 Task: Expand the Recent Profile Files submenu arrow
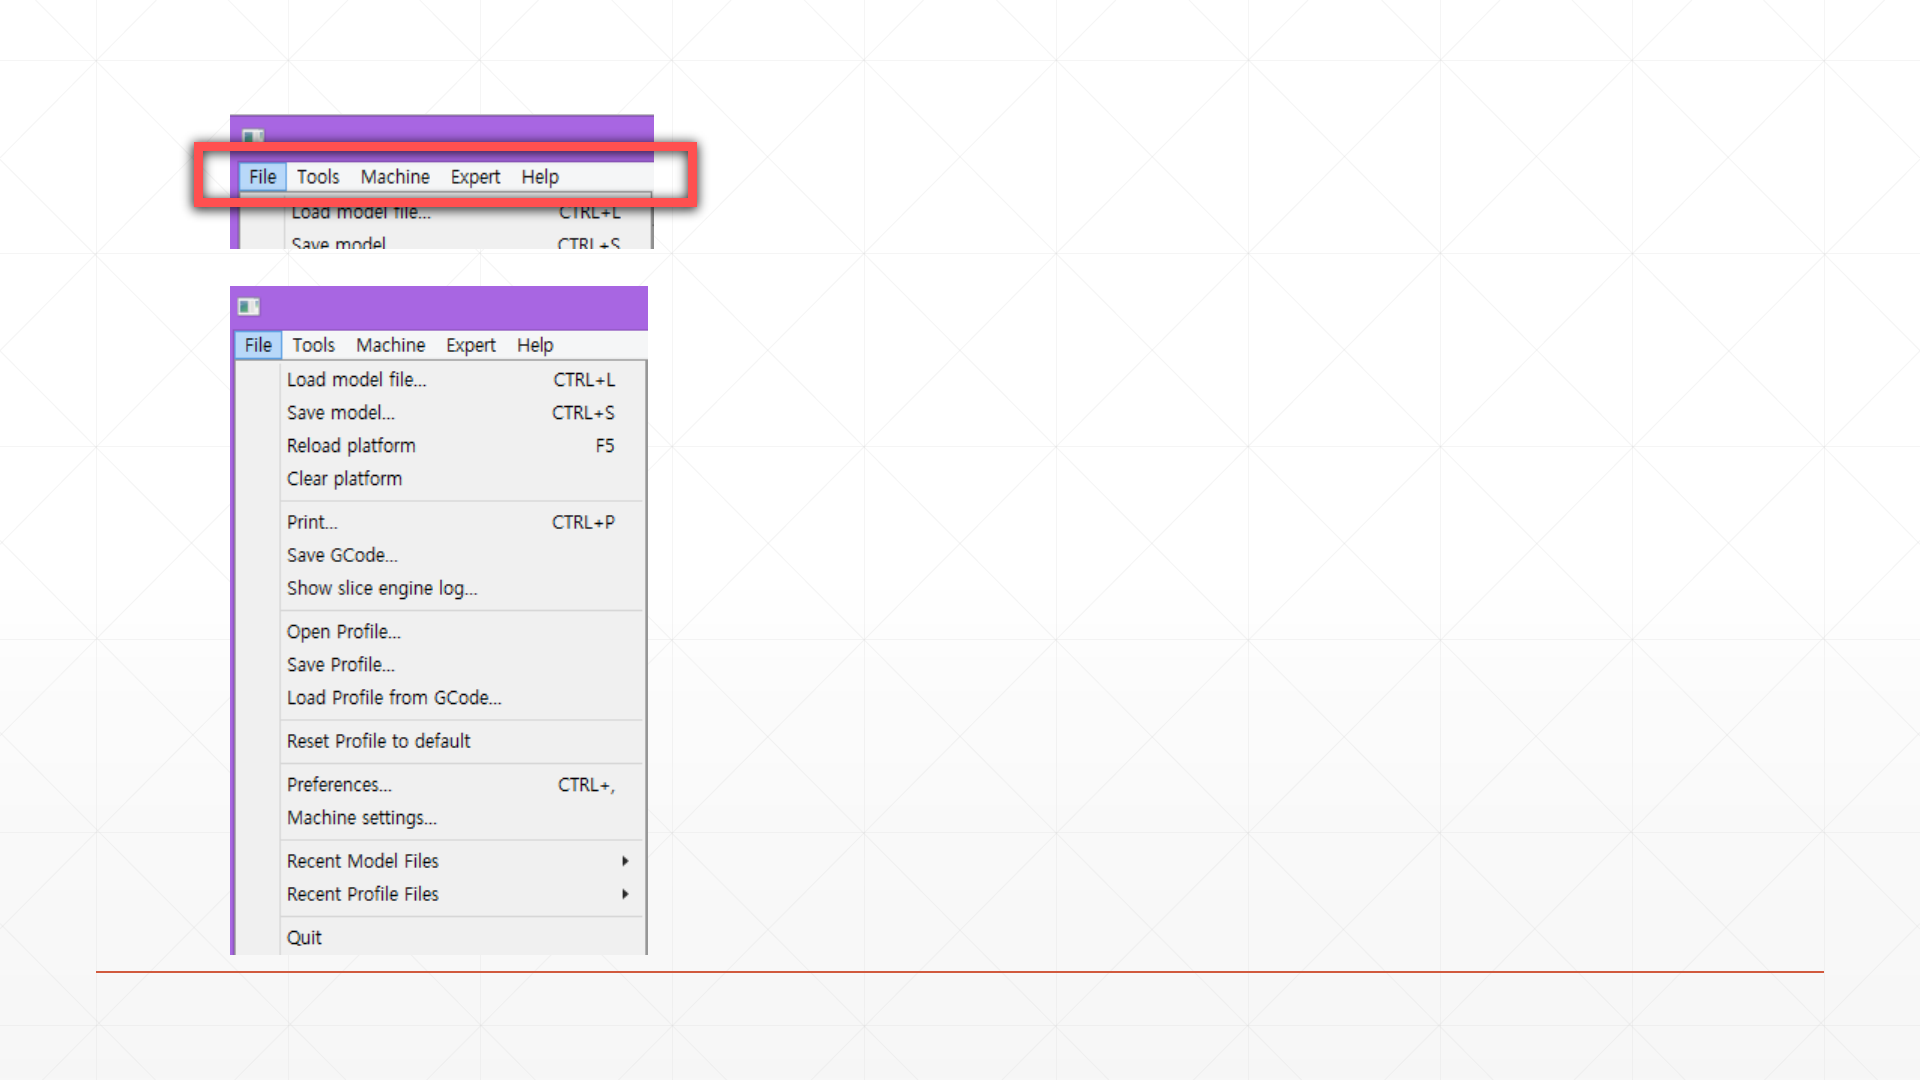point(625,894)
